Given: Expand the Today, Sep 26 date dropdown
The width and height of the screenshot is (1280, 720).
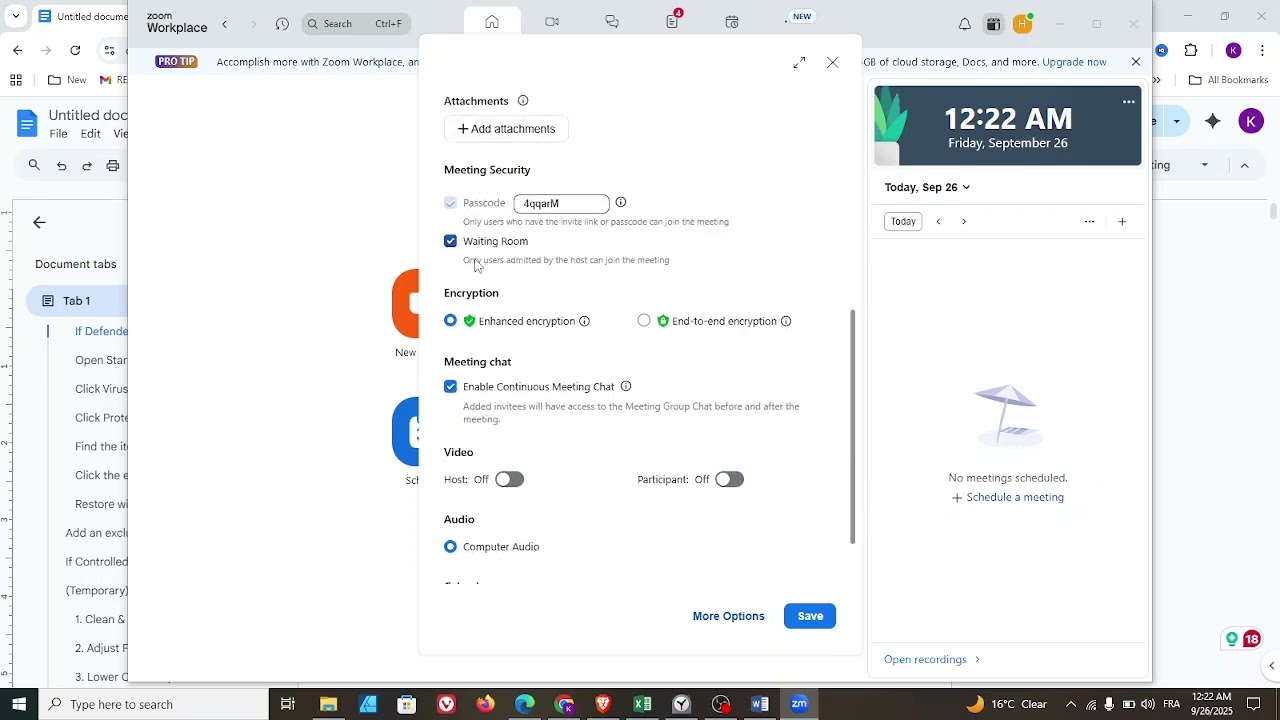Looking at the screenshot, I should pyautogui.click(x=927, y=187).
